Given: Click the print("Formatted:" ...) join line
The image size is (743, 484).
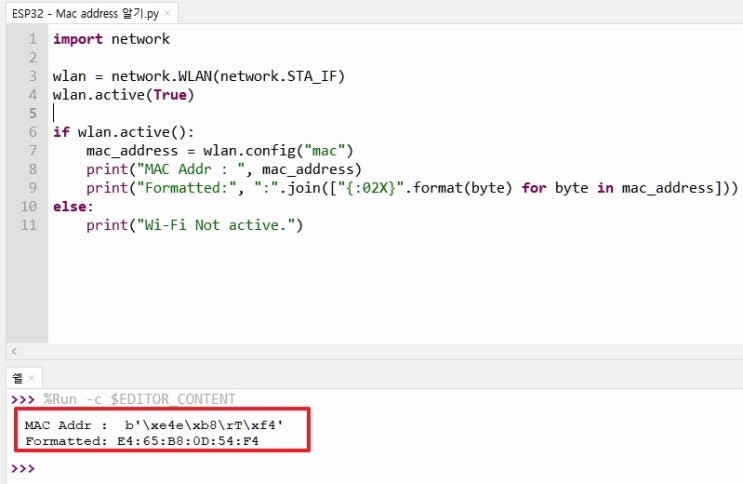Looking at the screenshot, I should coord(412,188).
